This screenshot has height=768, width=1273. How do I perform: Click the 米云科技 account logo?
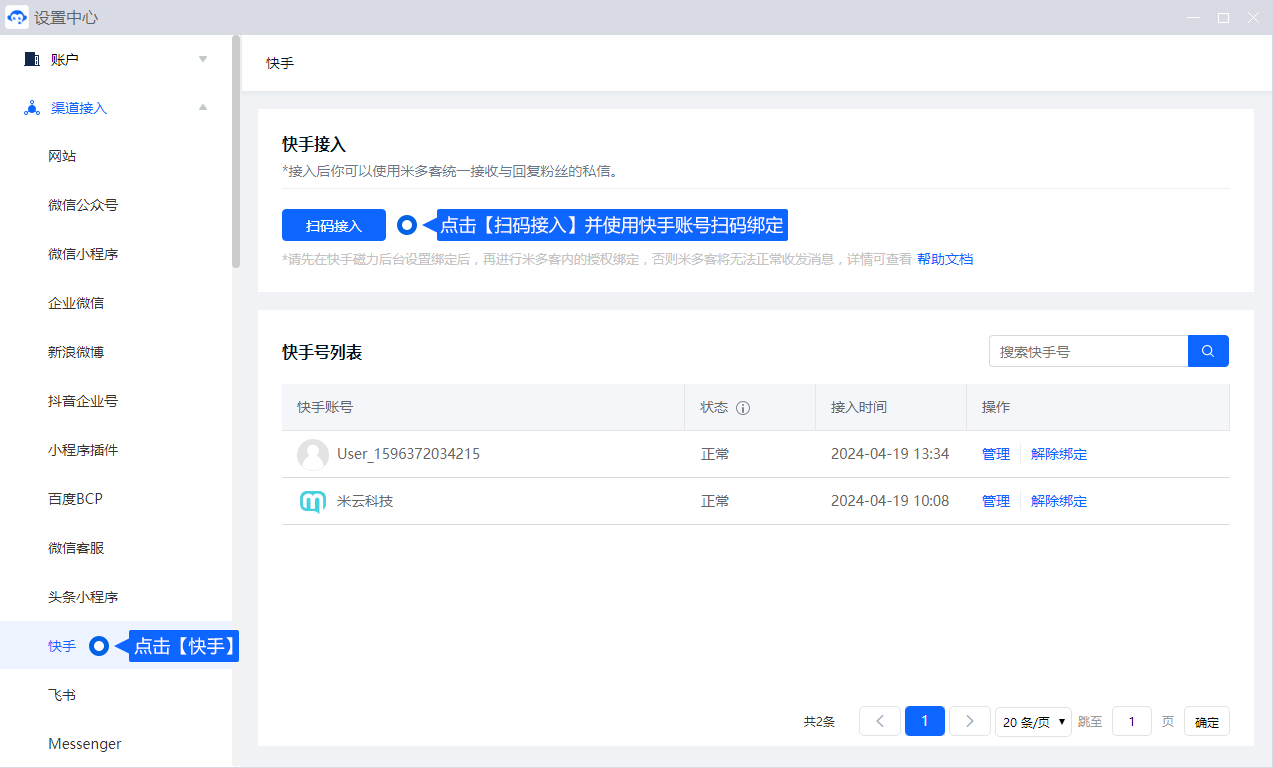(x=313, y=501)
